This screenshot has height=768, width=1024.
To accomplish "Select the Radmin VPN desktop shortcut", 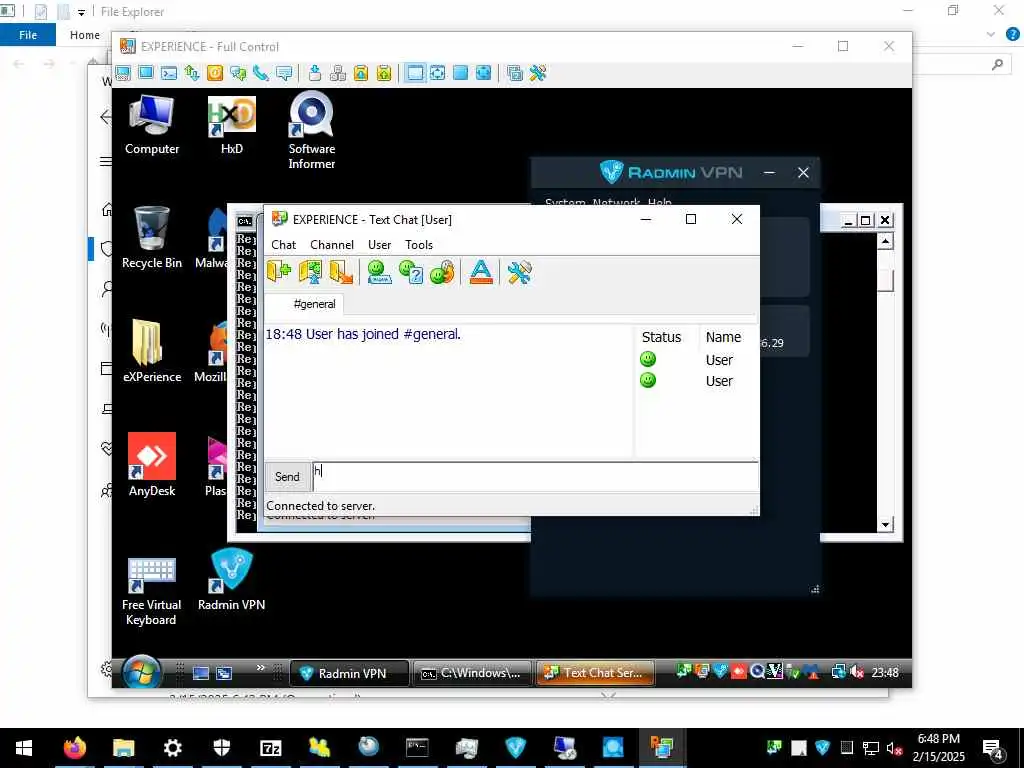I will pos(231,580).
